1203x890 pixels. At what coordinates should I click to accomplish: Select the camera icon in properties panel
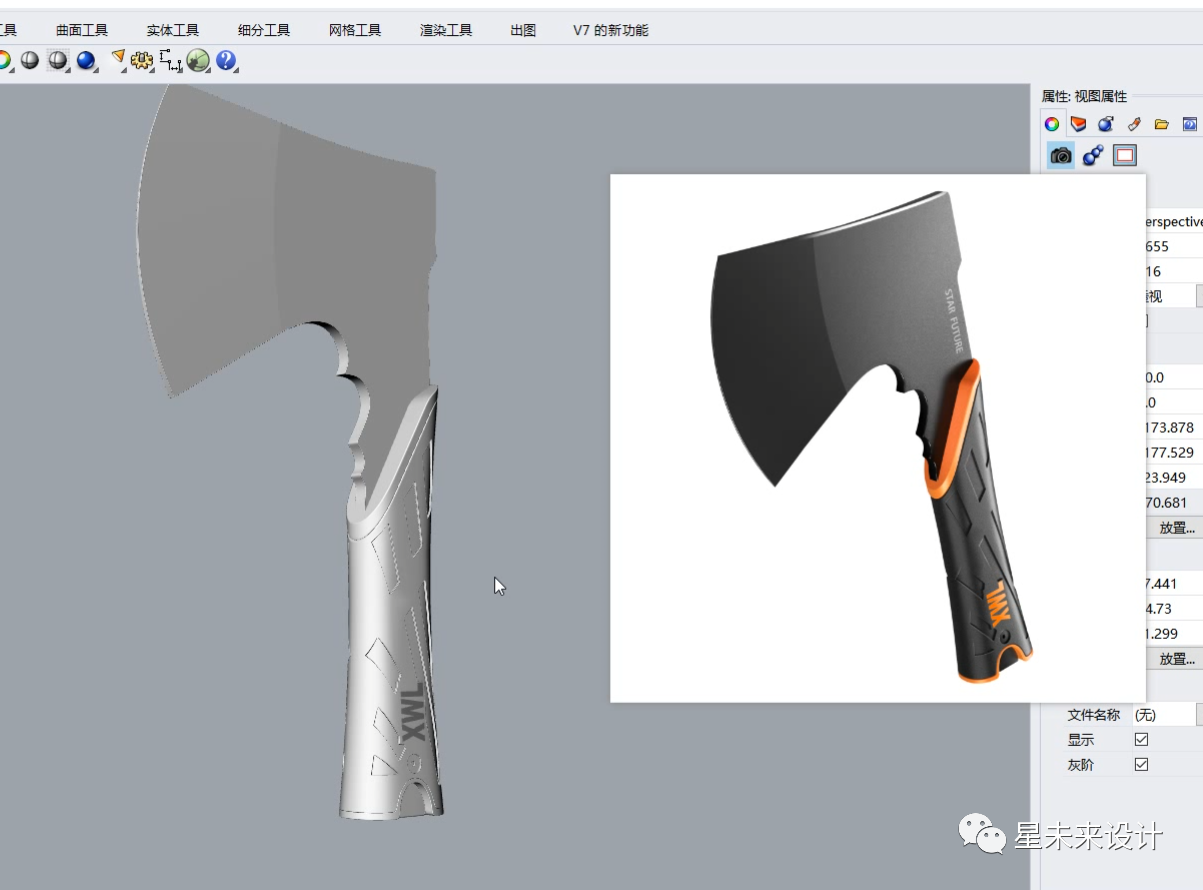pos(1061,155)
